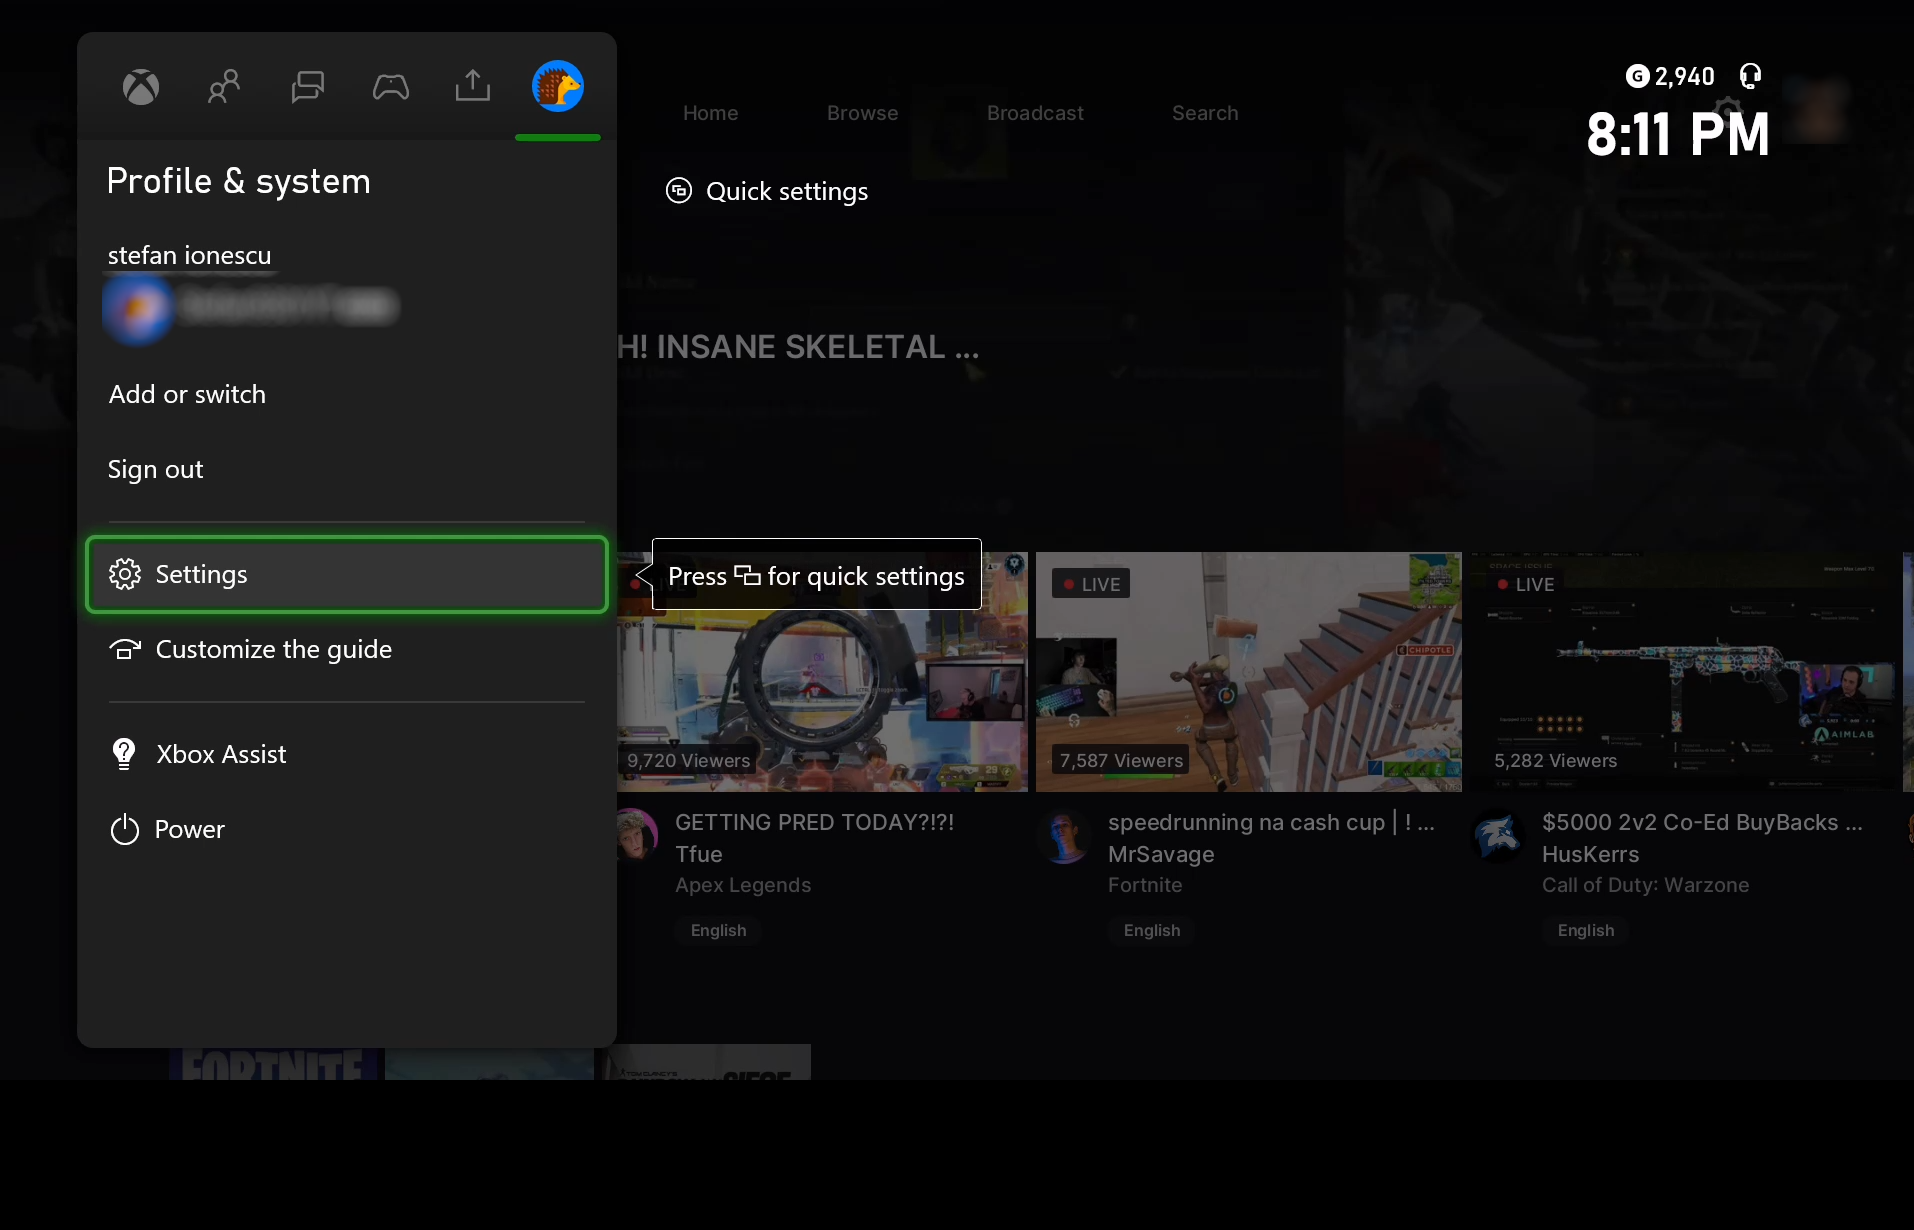Open the MrSavage Fortnite stream thumbnail
The width and height of the screenshot is (1914, 1230).
(x=1248, y=672)
